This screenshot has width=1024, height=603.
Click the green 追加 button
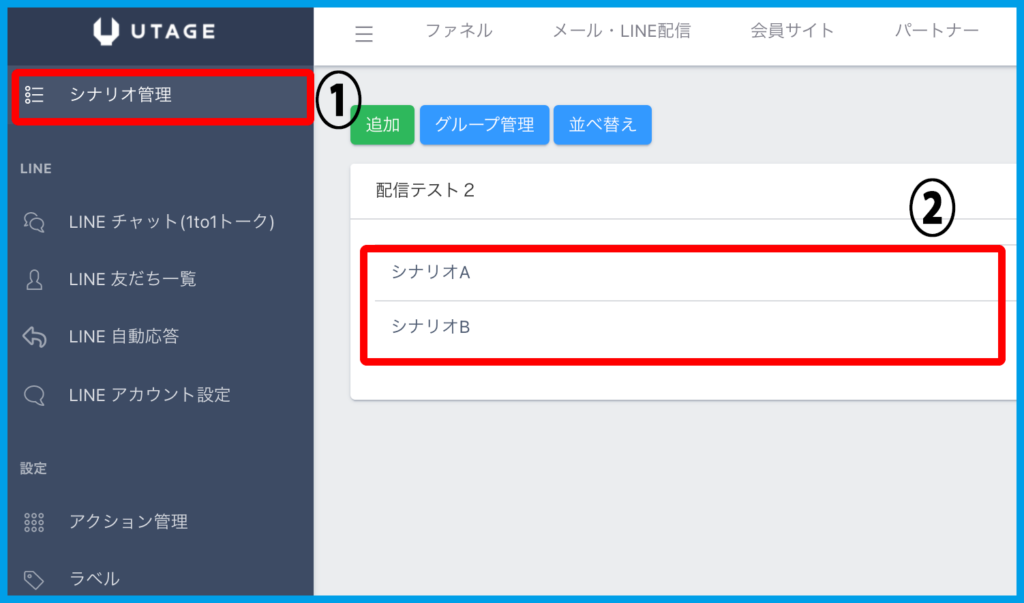click(x=382, y=124)
